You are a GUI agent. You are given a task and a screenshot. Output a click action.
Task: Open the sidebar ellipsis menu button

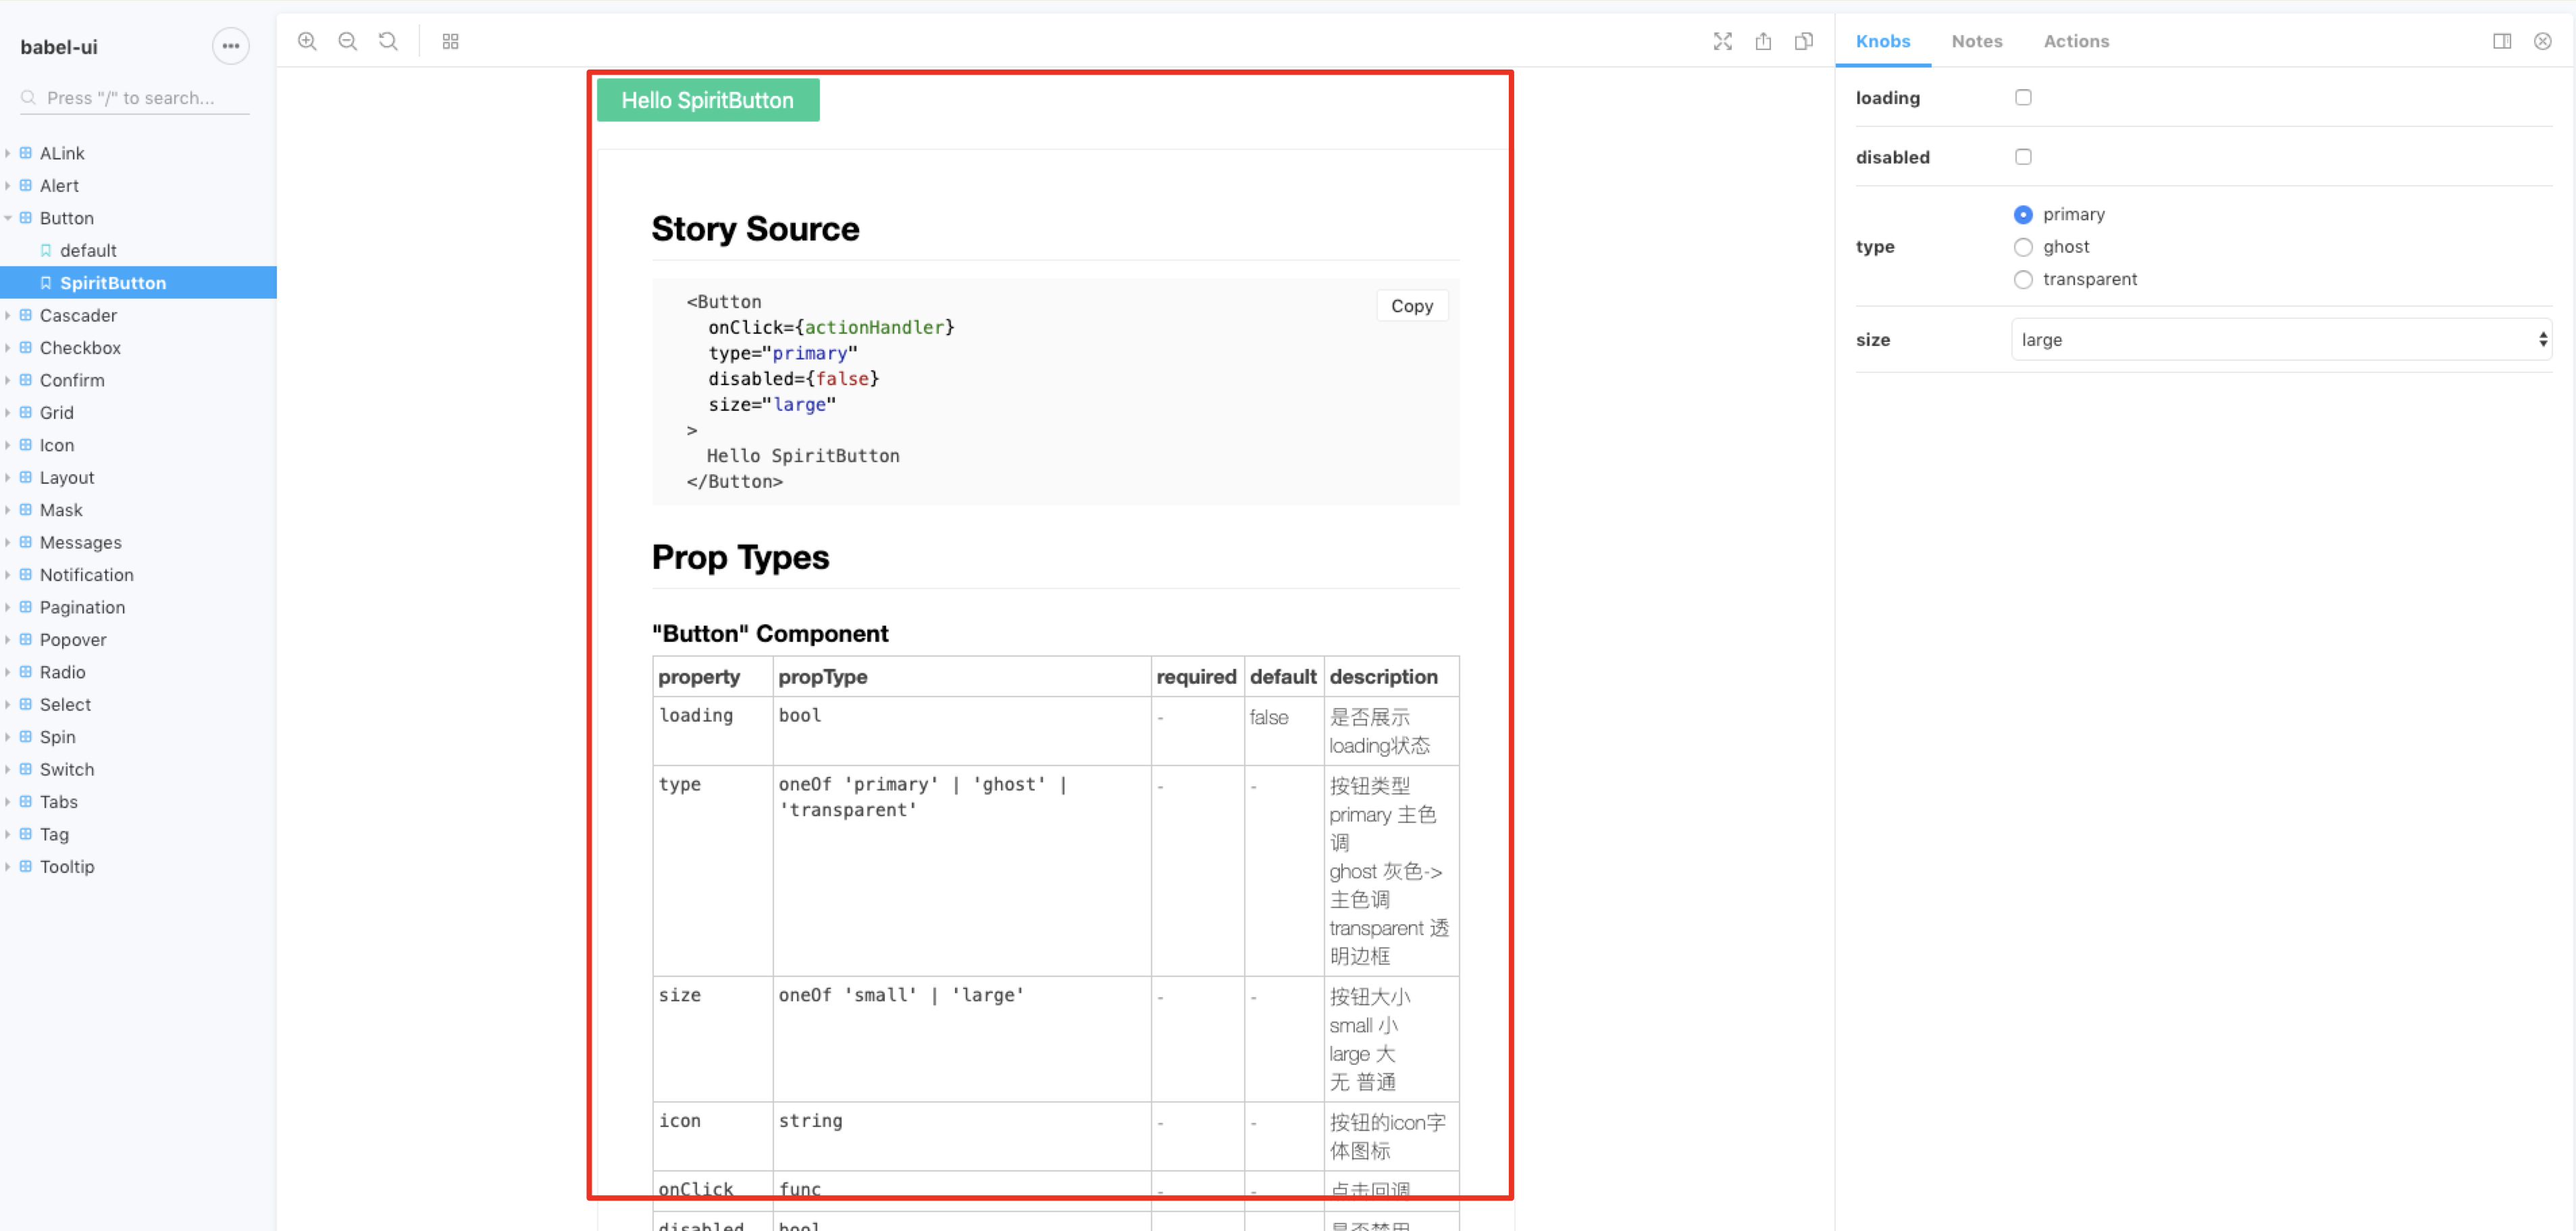[230, 46]
